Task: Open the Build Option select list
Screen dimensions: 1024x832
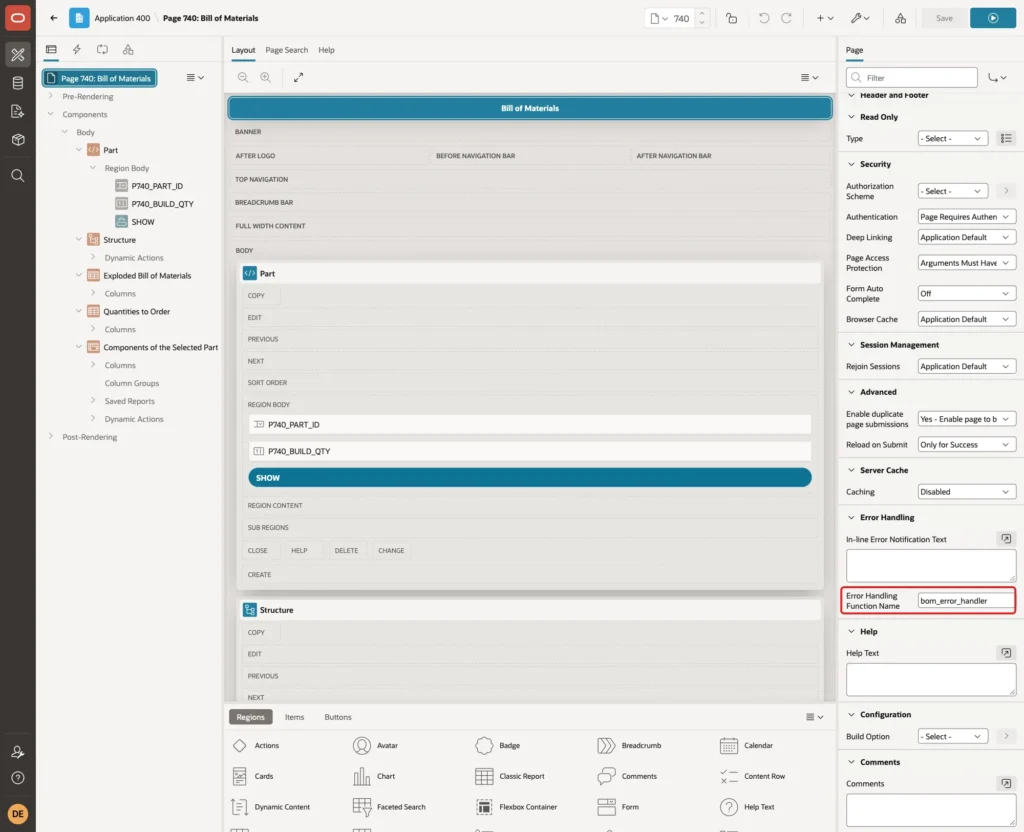Action: 953,737
